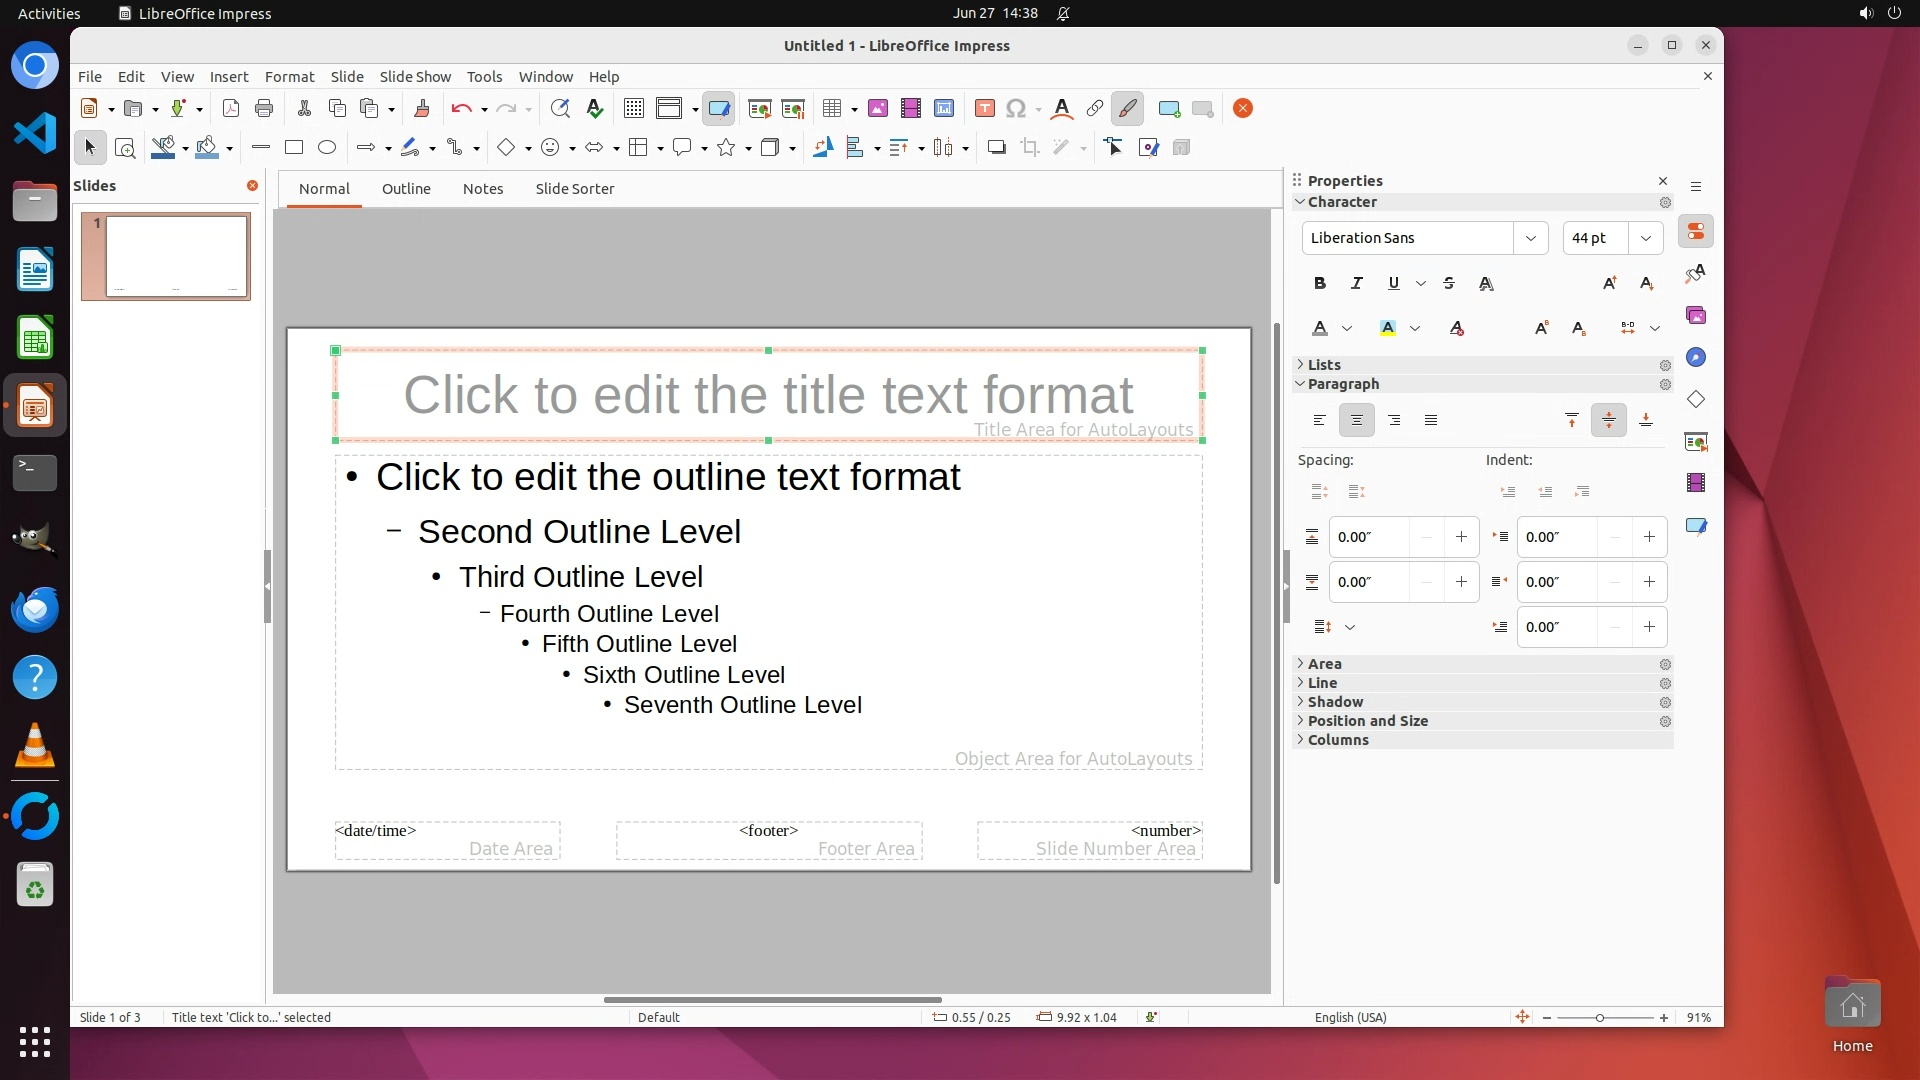Expand the Position and Size section

point(1367,721)
